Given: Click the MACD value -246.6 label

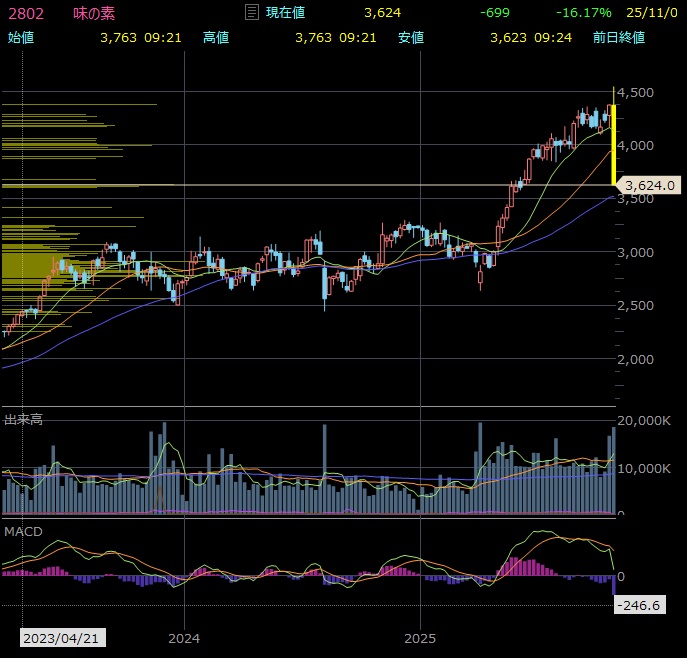Looking at the screenshot, I should pyautogui.click(x=636, y=606).
